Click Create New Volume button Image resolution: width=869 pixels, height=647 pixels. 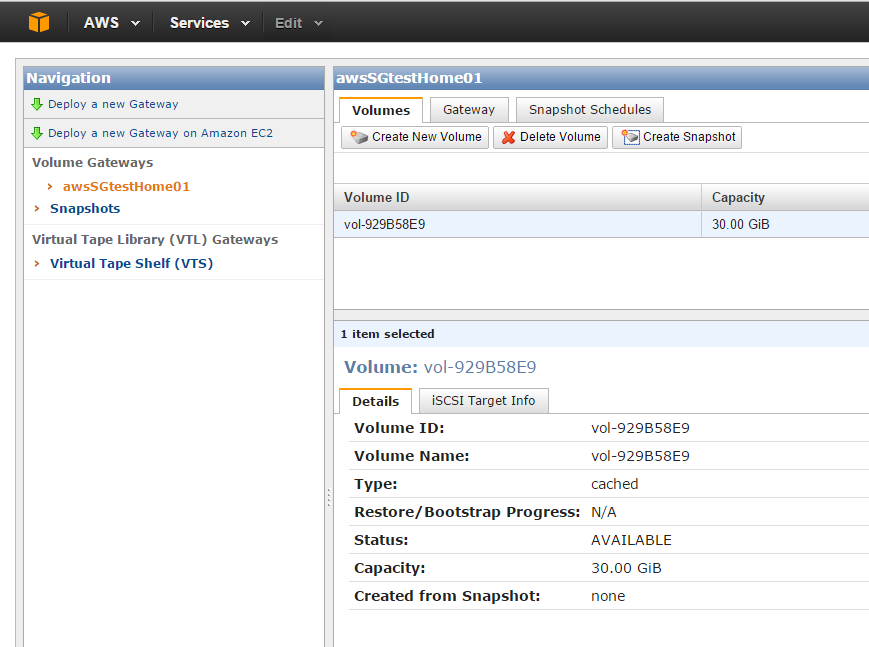coord(415,137)
